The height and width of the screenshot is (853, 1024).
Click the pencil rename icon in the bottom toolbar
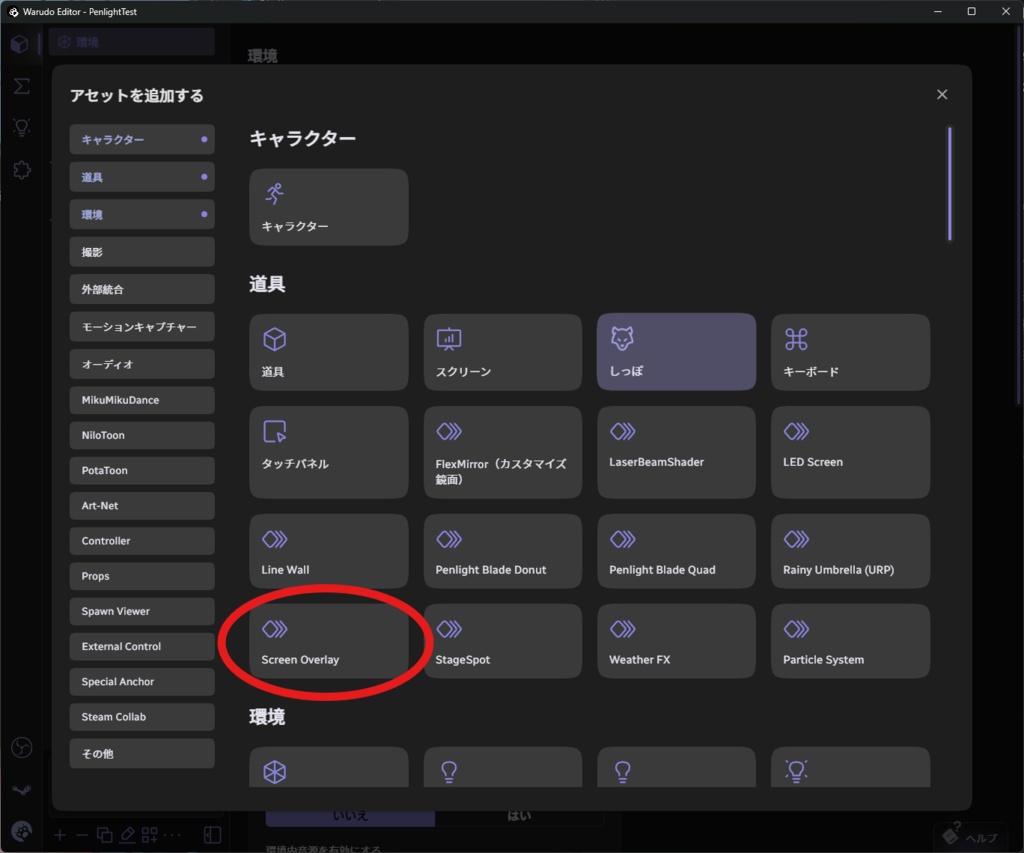click(127, 835)
